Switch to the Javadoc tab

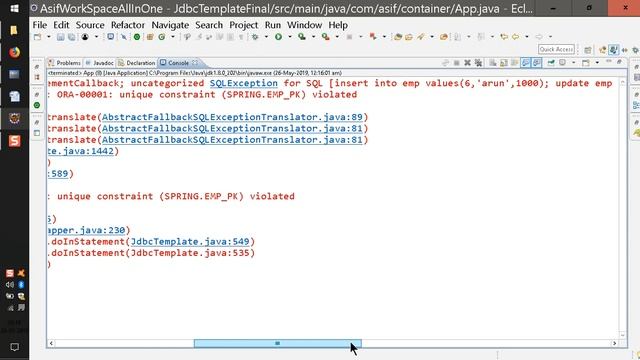pyautogui.click(x=100, y=63)
